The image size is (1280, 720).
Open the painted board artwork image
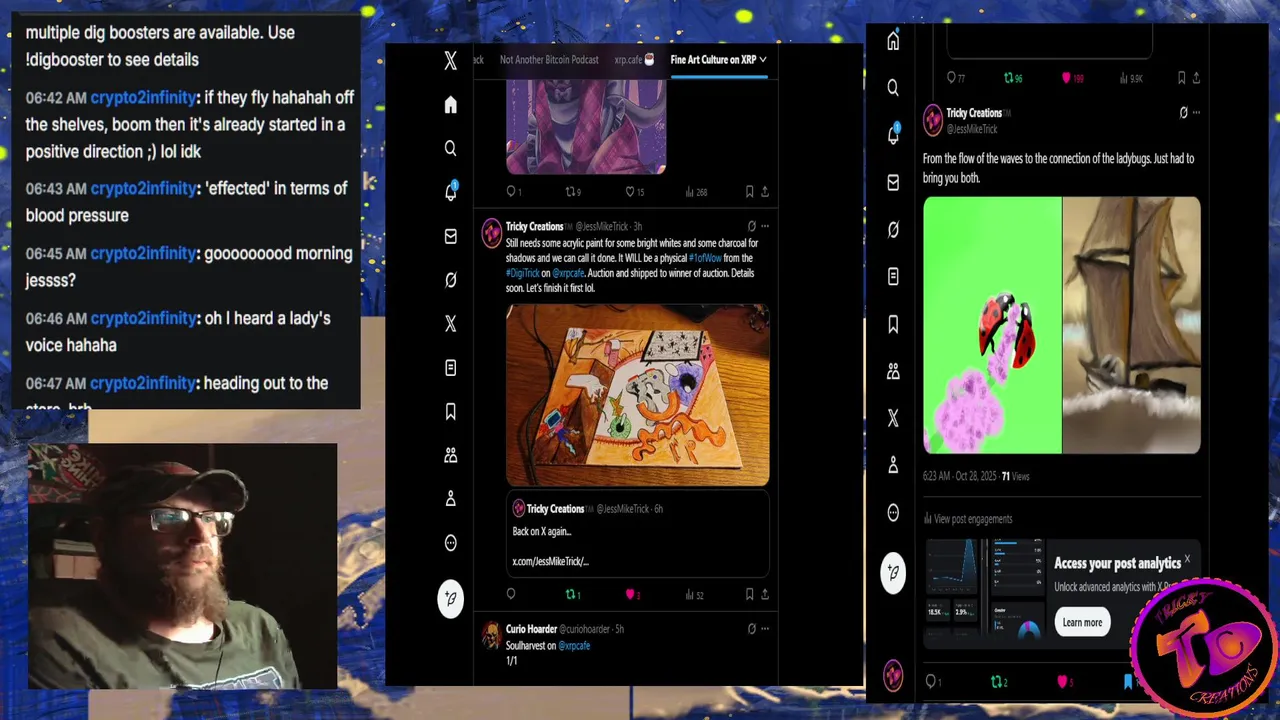pyautogui.click(x=637, y=395)
